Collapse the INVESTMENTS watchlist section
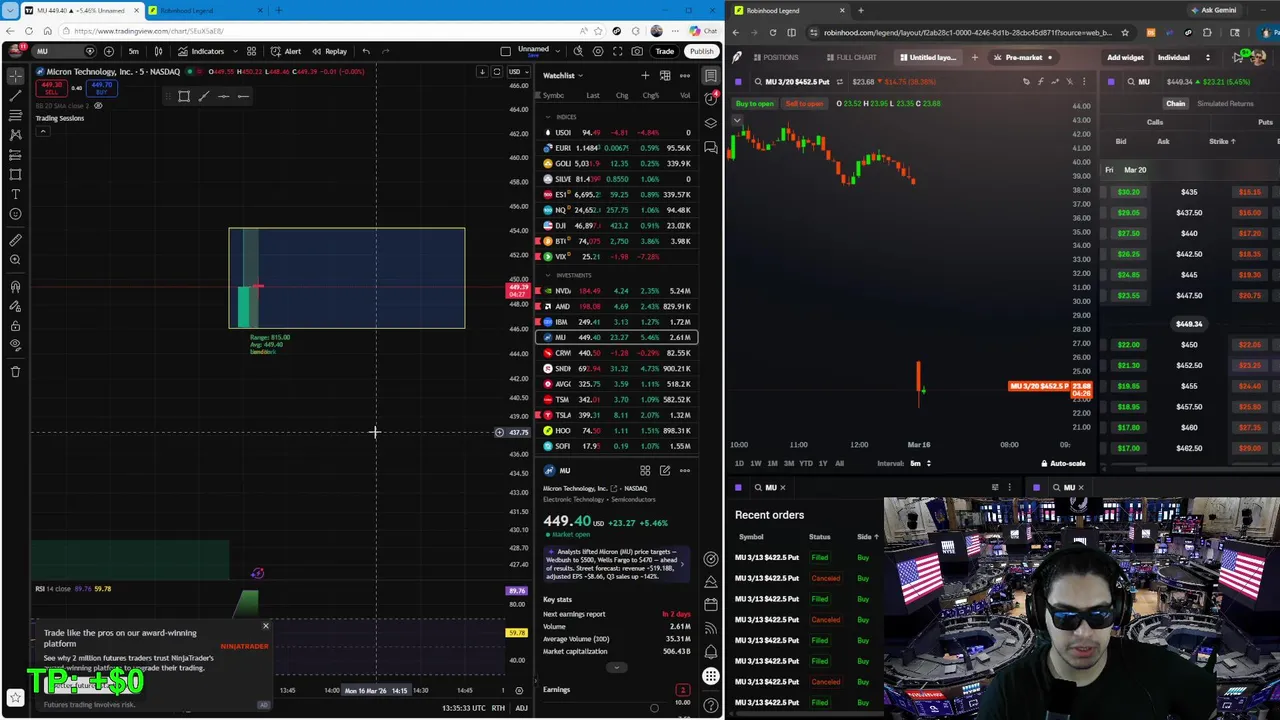 coord(548,275)
